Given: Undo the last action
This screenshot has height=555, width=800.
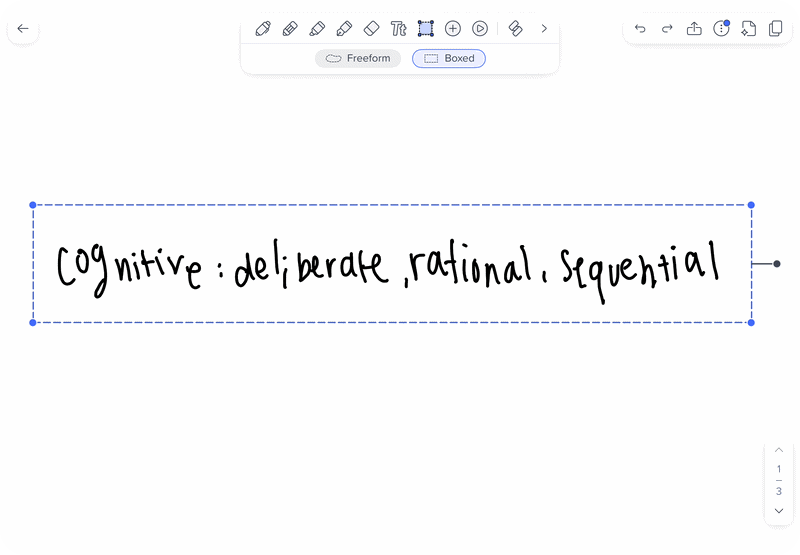Looking at the screenshot, I should pos(640,29).
